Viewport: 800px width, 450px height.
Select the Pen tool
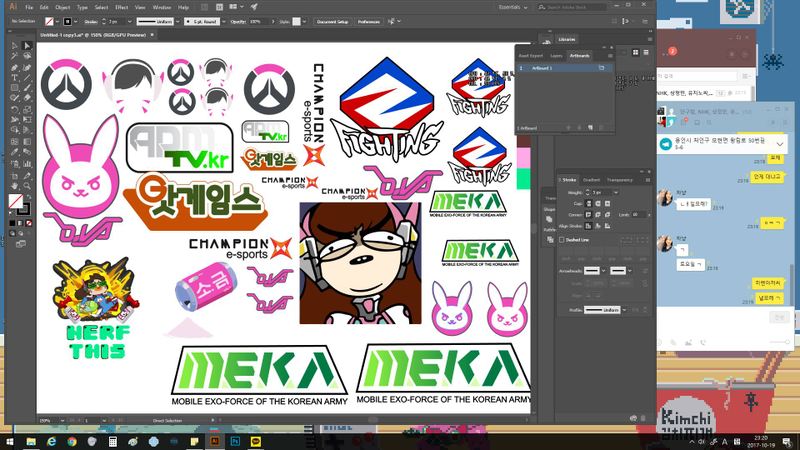coord(14,67)
